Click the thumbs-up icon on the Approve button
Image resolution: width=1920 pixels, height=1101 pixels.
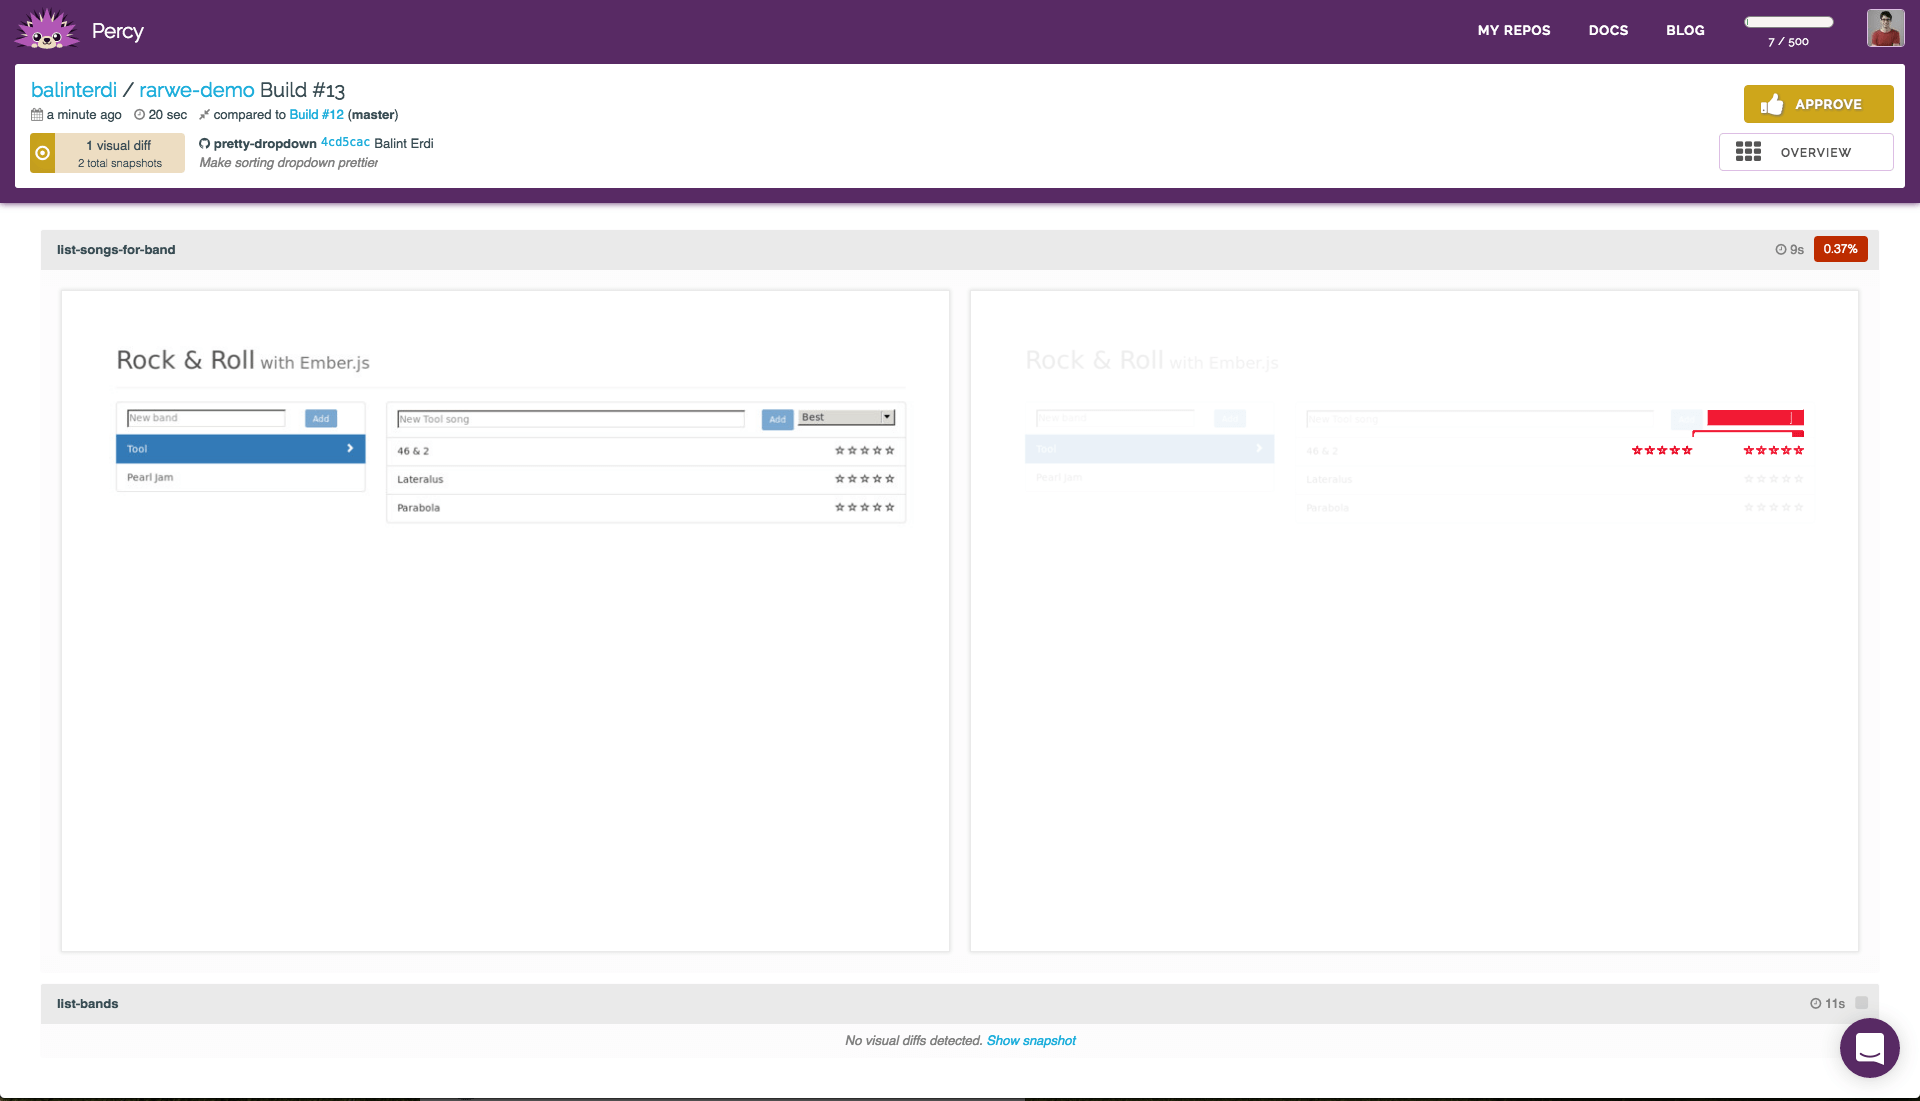point(1772,104)
